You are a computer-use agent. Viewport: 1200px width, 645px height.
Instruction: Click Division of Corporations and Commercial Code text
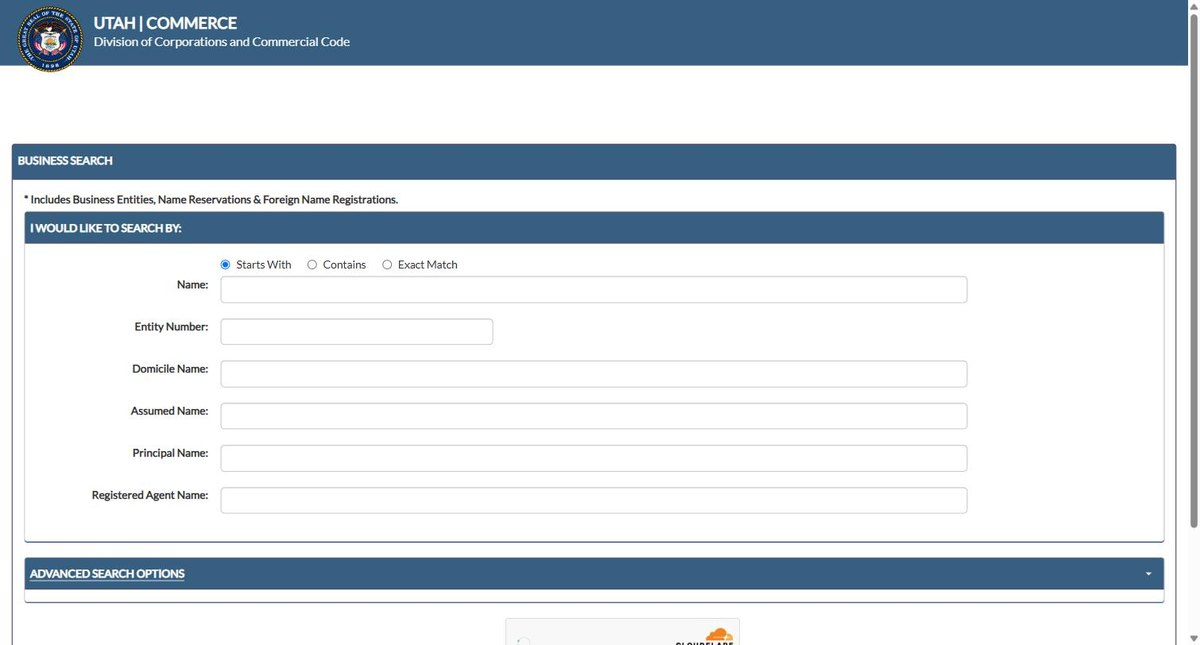pos(221,42)
